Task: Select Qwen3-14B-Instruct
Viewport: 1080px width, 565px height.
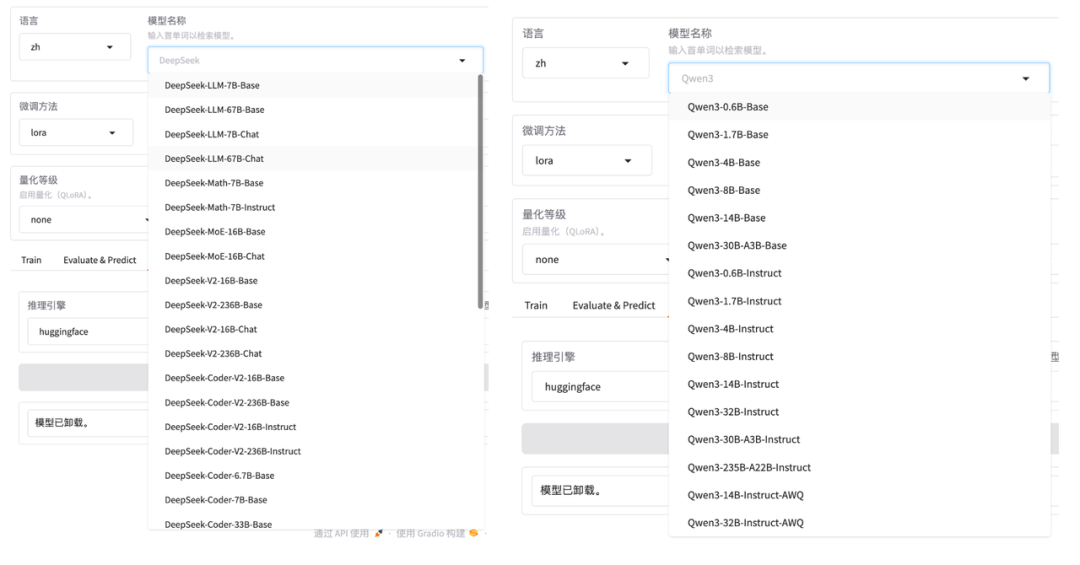Action: [x=859, y=384]
